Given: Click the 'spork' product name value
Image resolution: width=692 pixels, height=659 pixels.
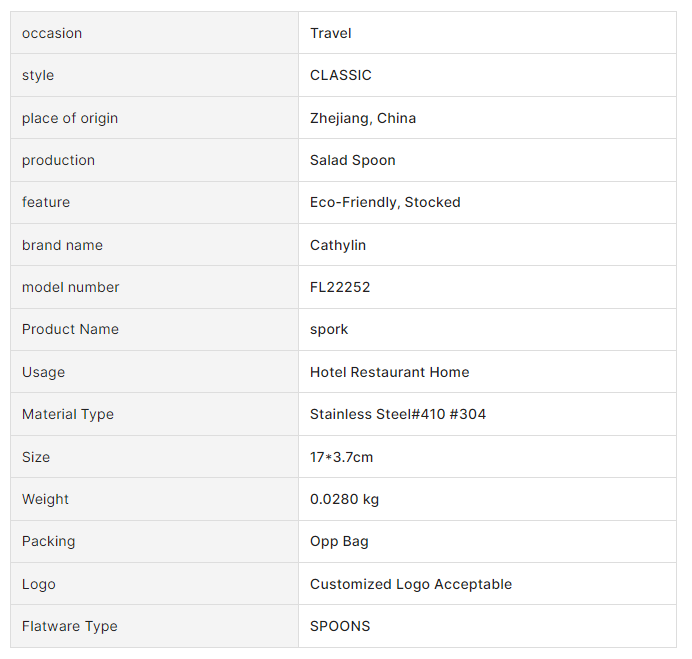Looking at the screenshot, I should click(329, 329).
